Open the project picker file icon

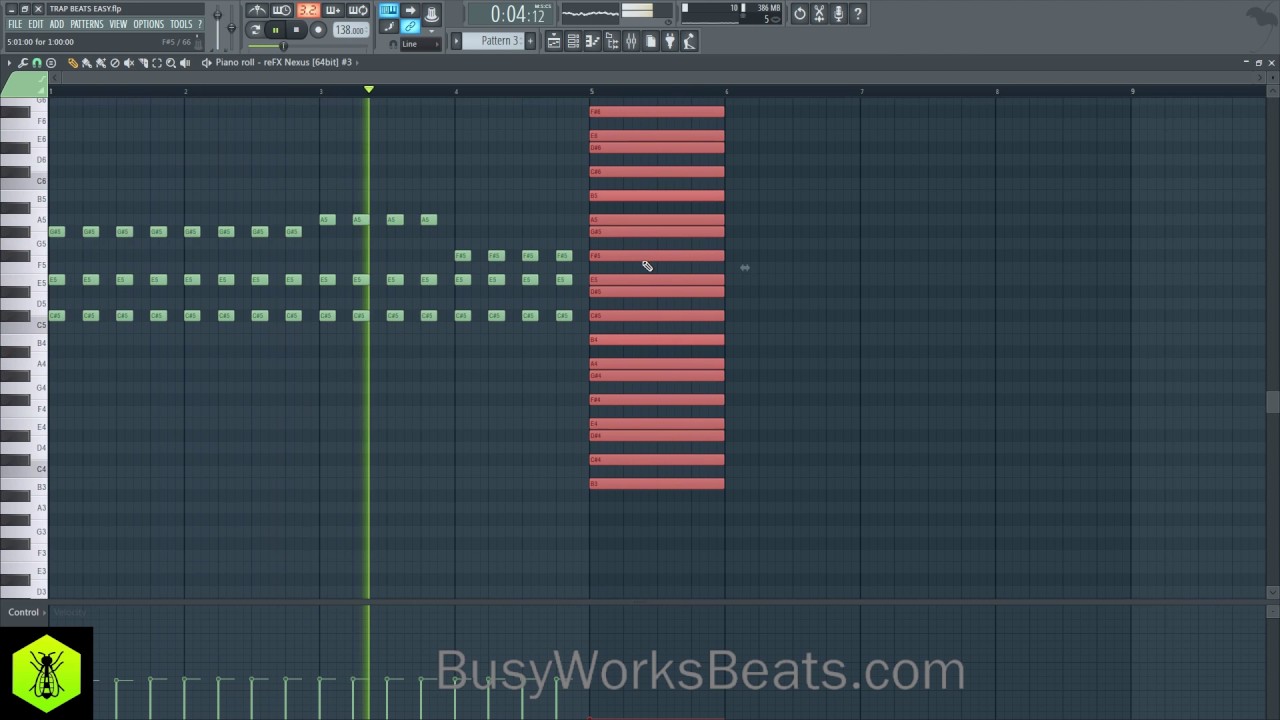pos(650,41)
